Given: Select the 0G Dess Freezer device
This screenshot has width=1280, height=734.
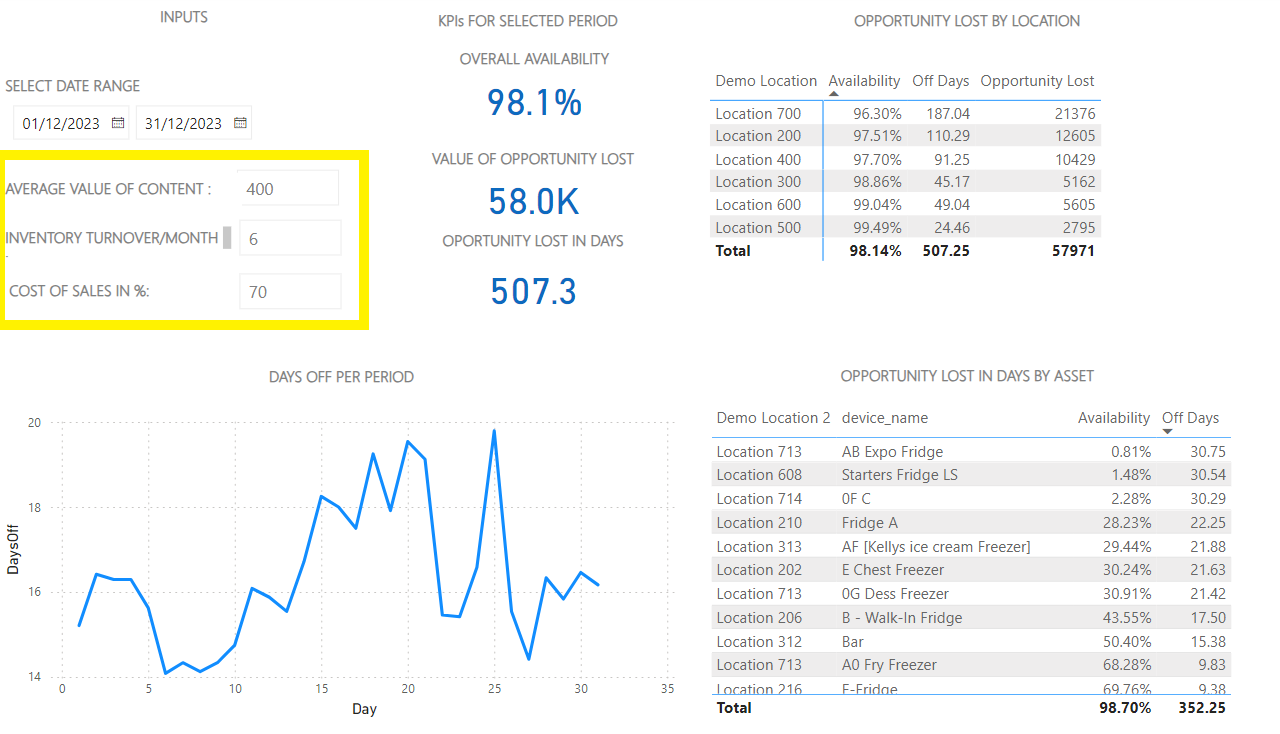Looking at the screenshot, I should 895,594.
